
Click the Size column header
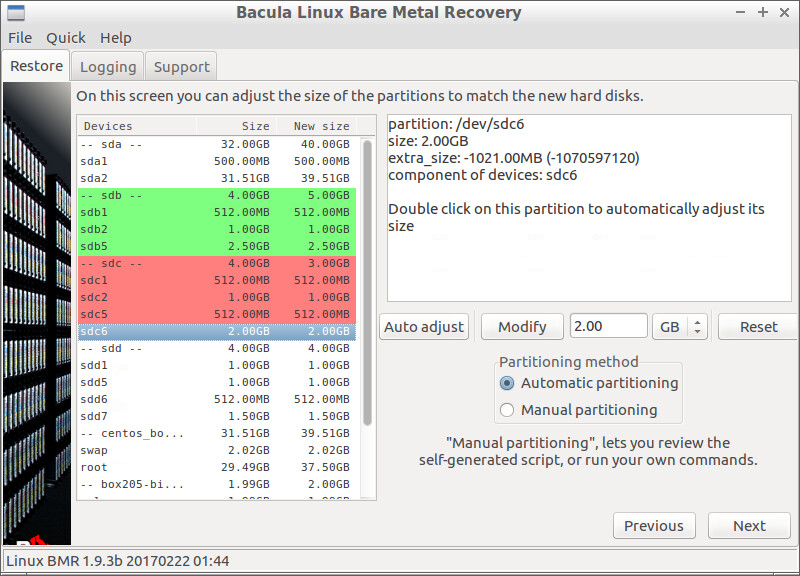(x=236, y=126)
